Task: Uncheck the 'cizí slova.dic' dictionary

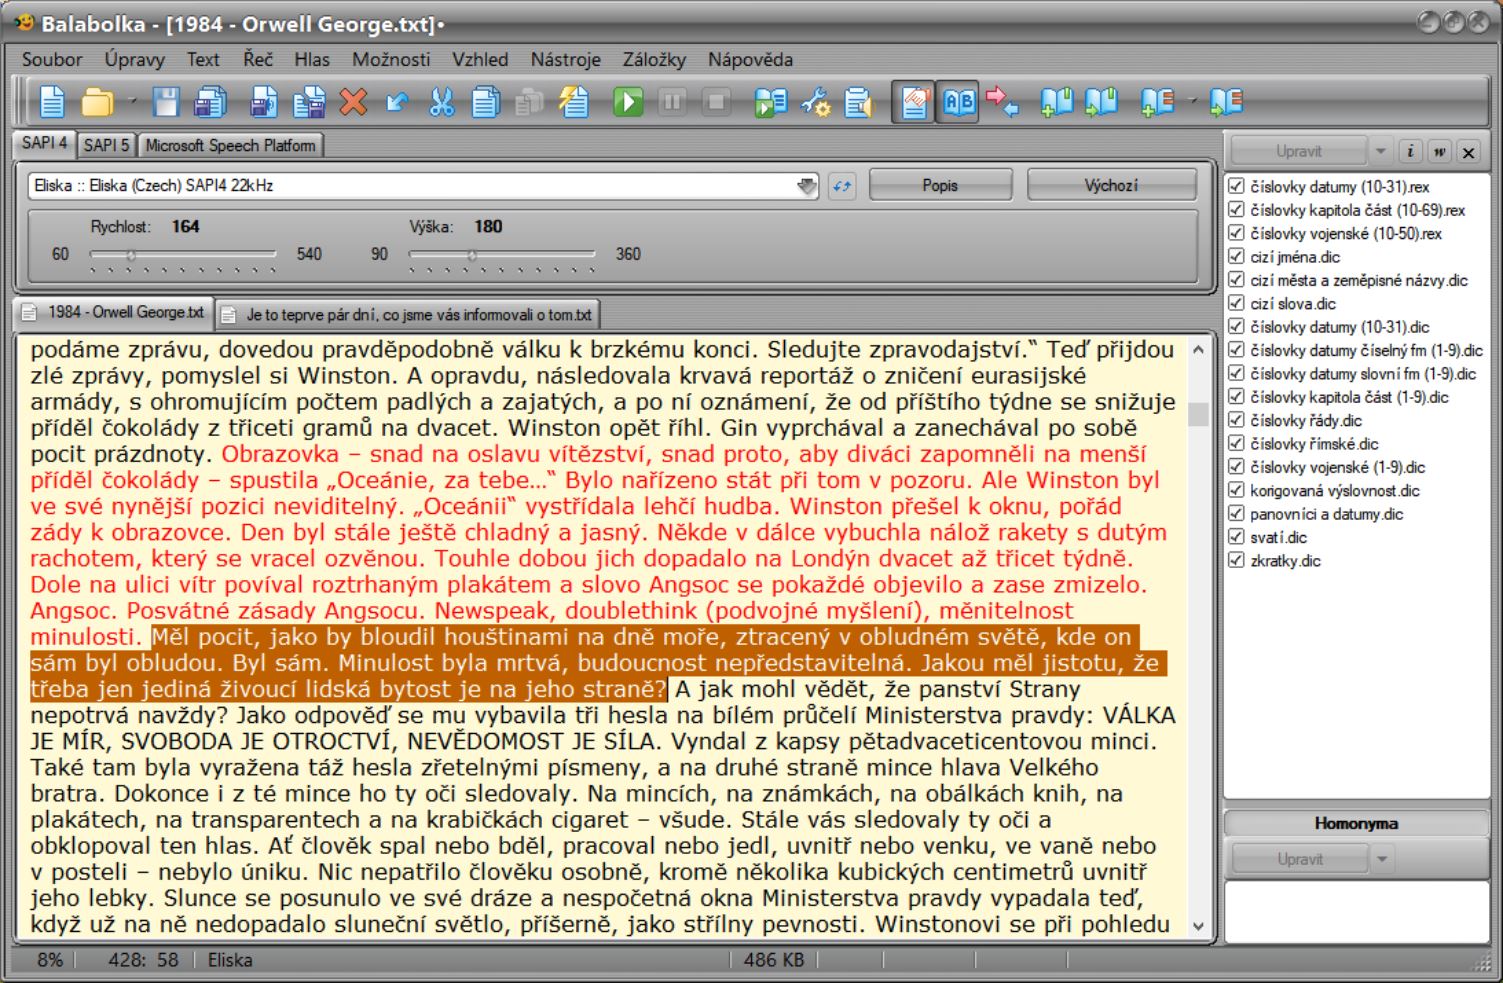Action: point(1236,303)
